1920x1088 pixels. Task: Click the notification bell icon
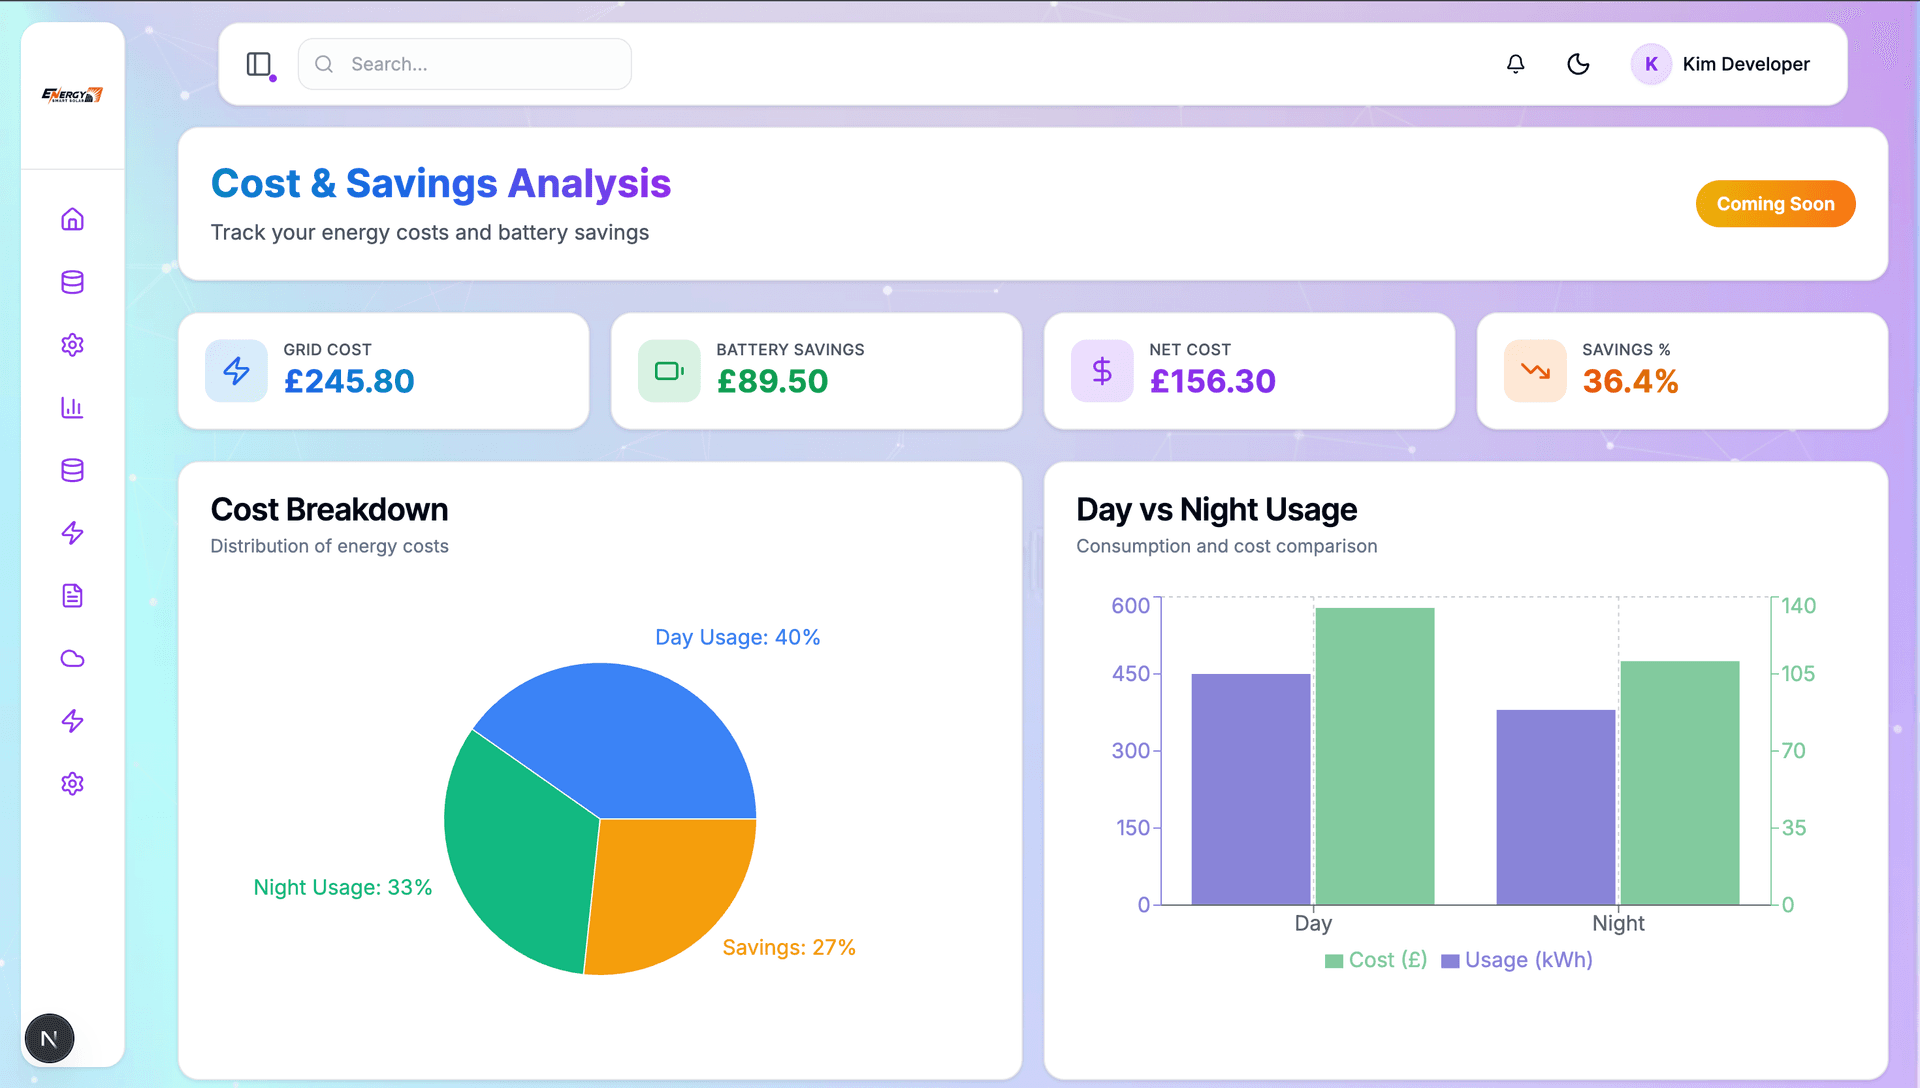pyautogui.click(x=1516, y=64)
